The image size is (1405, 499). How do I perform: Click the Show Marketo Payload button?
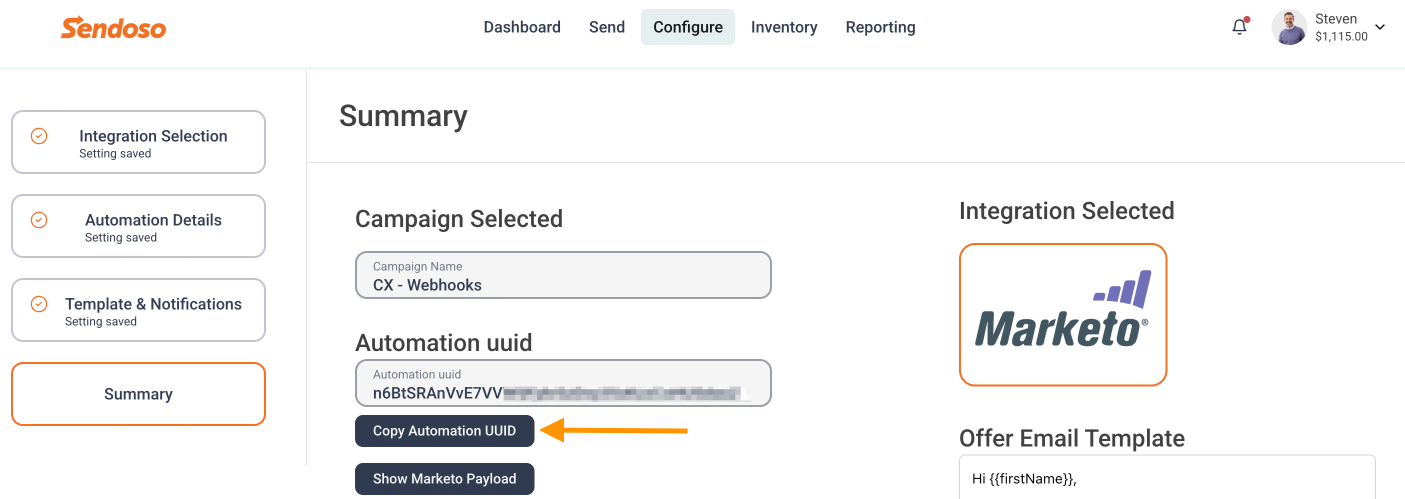(445, 479)
